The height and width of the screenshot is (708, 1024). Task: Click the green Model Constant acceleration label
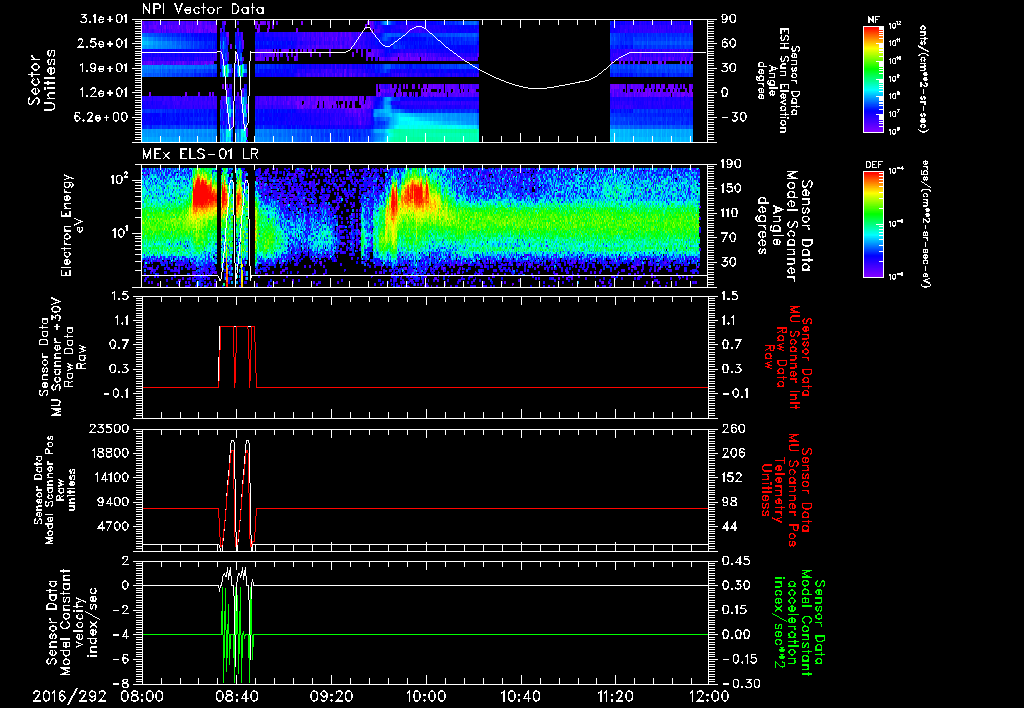(x=797, y=620)
